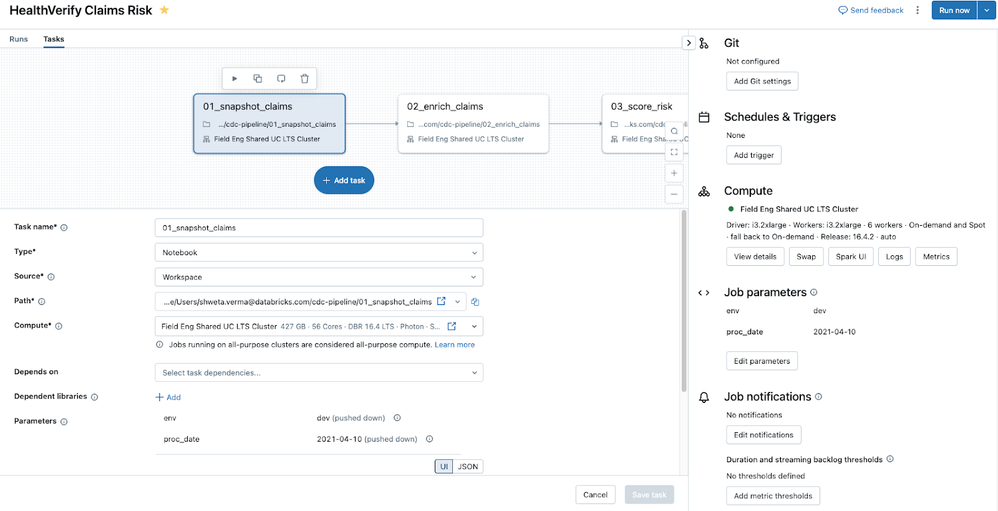This screenshot has height=511, width=998.
Task: Switch parameters view to UI mode
Action: 444,466
